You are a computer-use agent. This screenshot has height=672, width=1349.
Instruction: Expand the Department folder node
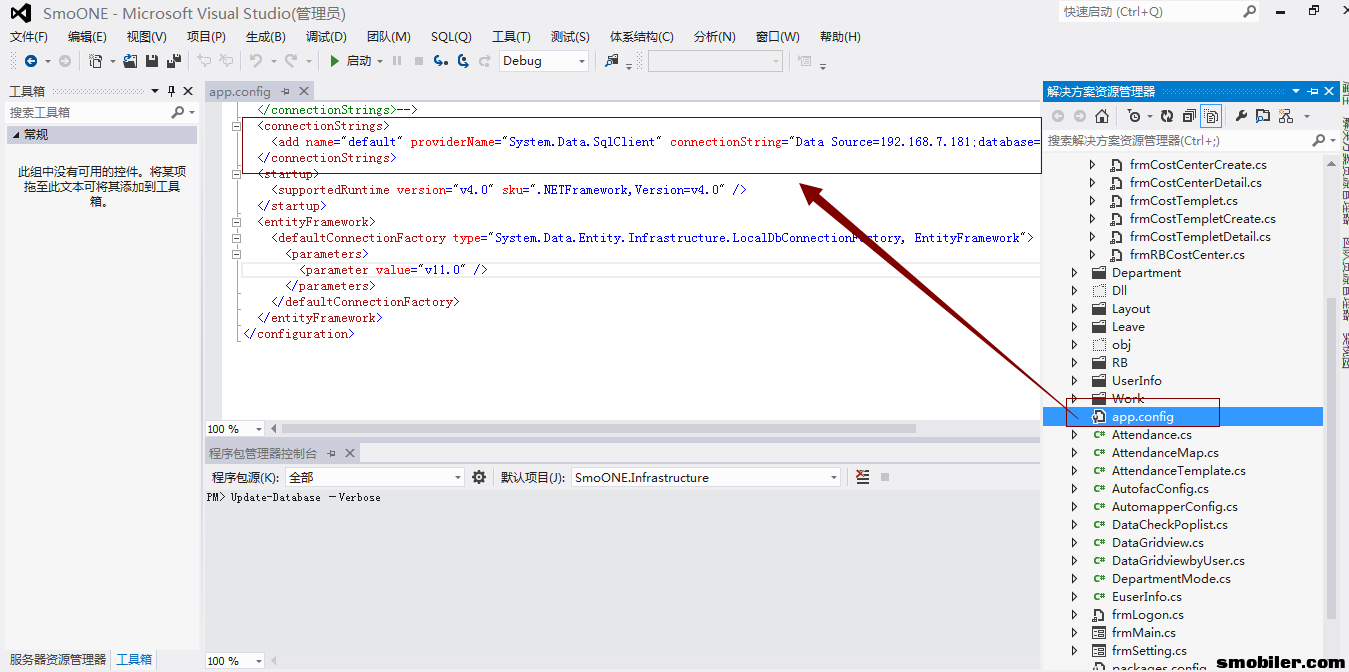pos(1075,273)
